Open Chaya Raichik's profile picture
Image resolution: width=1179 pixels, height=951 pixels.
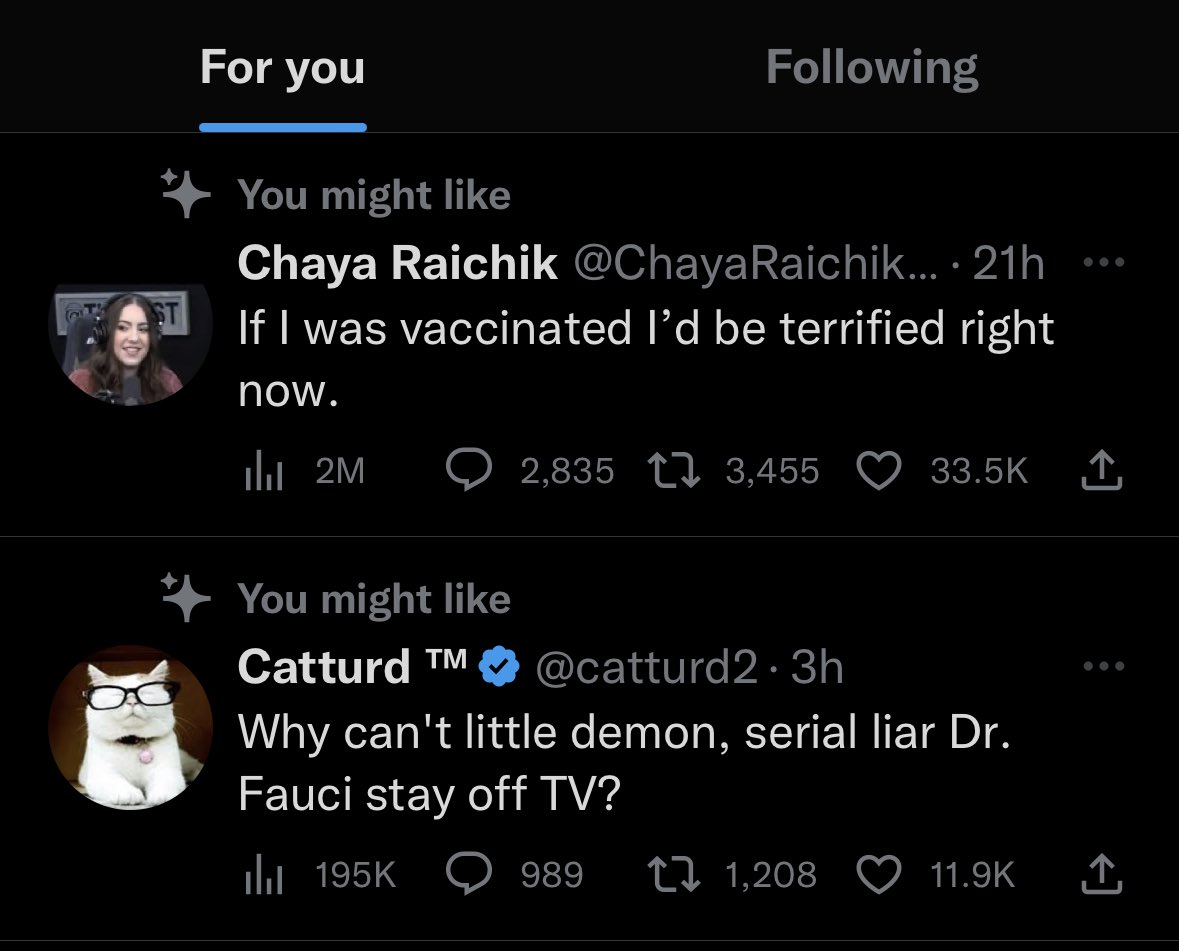130,345
